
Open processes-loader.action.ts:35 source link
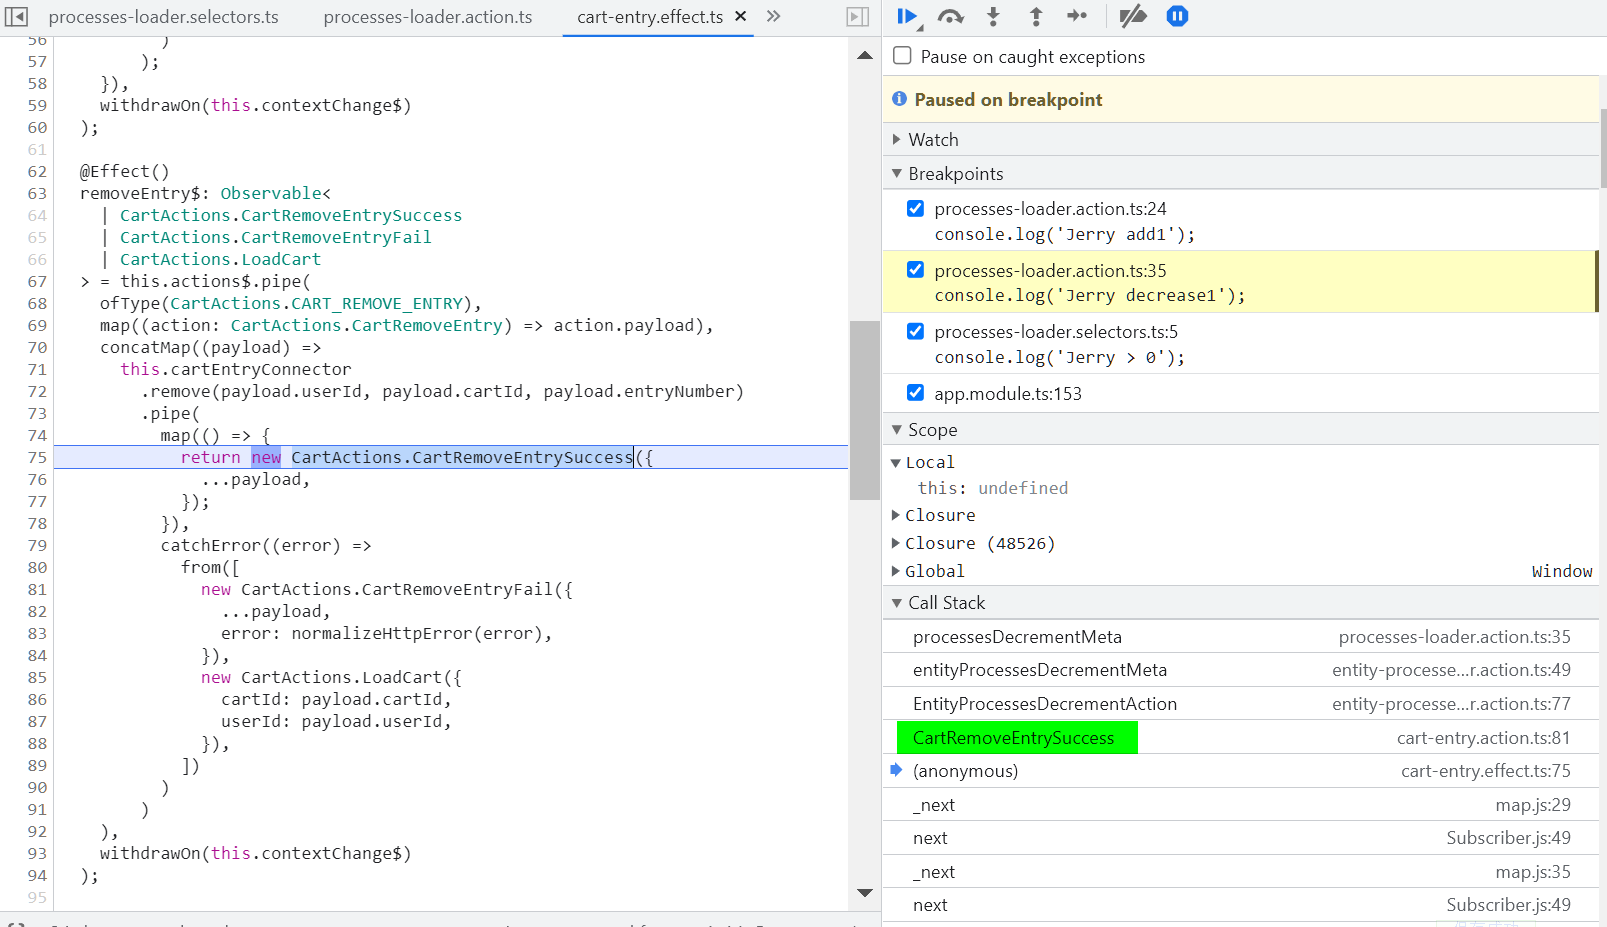1454,637
